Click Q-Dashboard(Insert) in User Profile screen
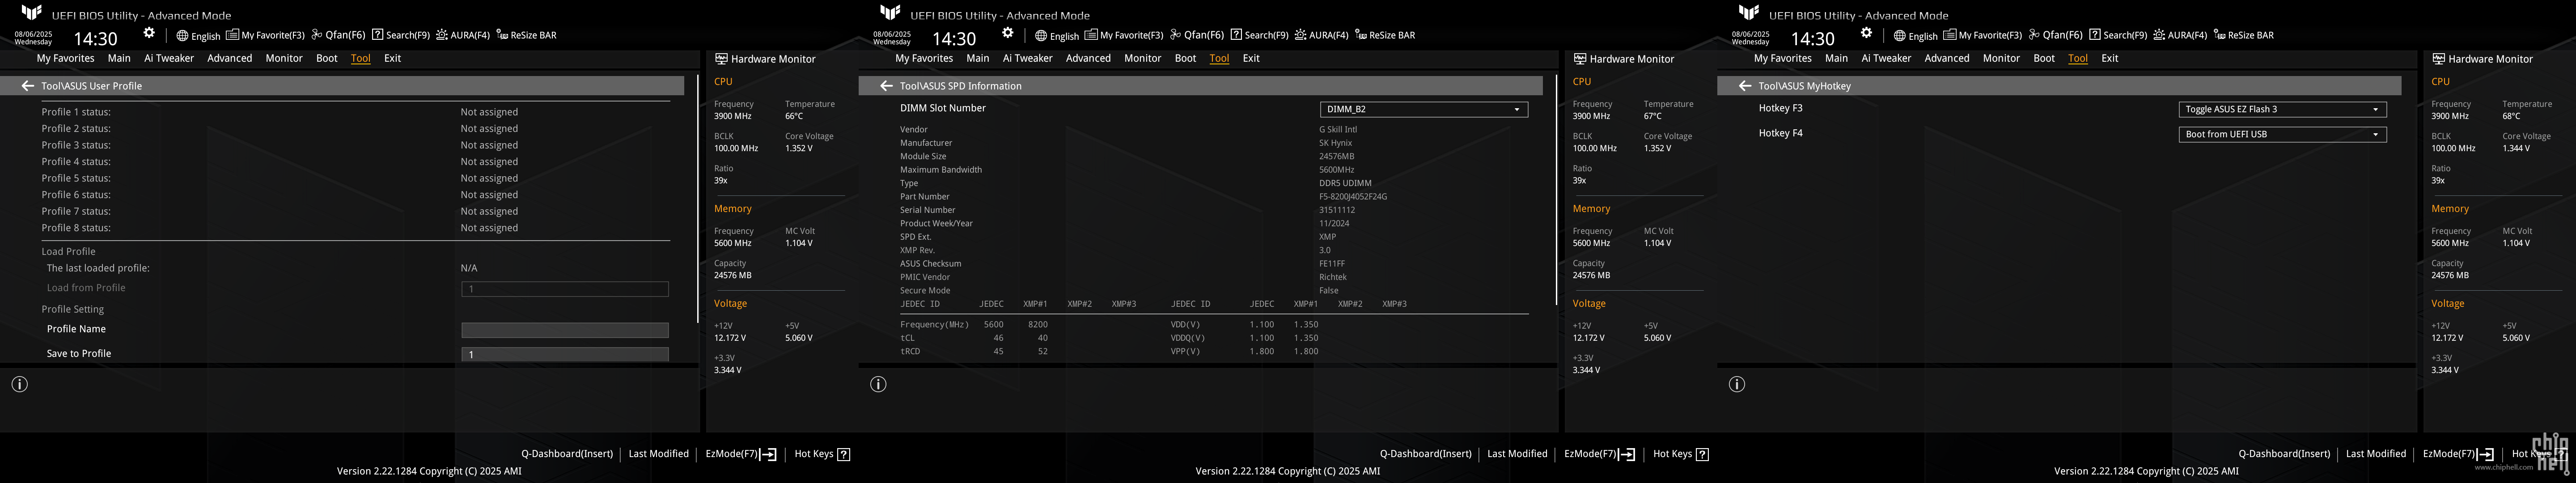The image size is (2576, 483). point(567,454)
